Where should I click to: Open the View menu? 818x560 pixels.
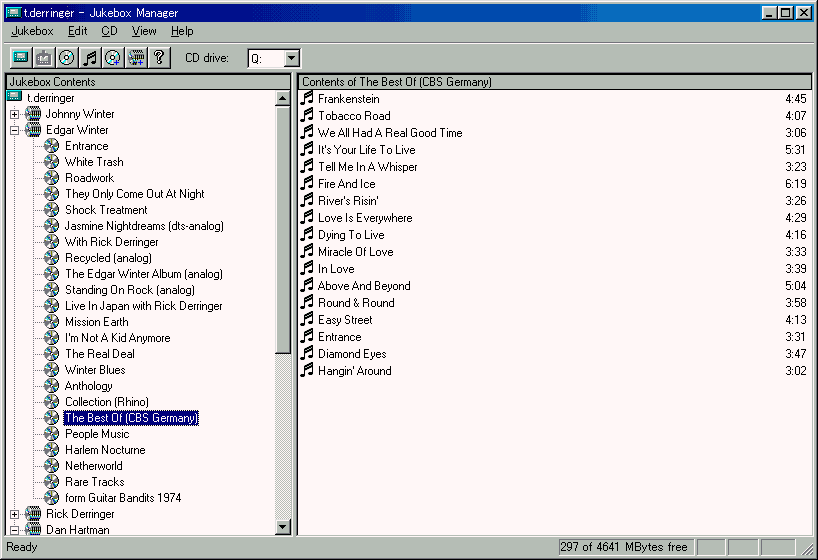click(x=144, y=31)
